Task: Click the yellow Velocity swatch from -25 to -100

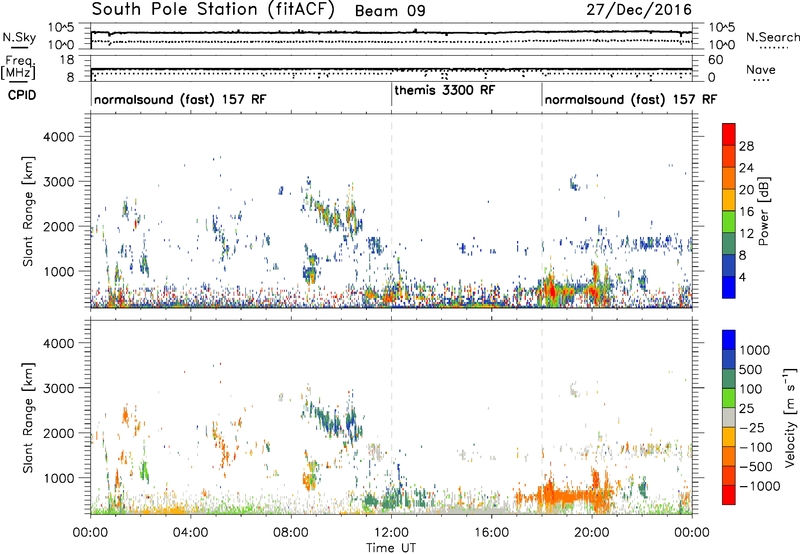Action: [729, 437]
